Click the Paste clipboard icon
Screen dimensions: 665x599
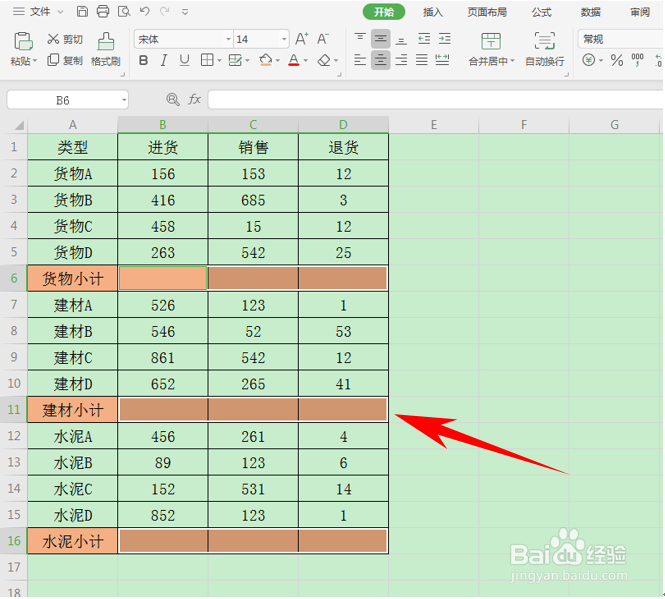tap(23, 41)
